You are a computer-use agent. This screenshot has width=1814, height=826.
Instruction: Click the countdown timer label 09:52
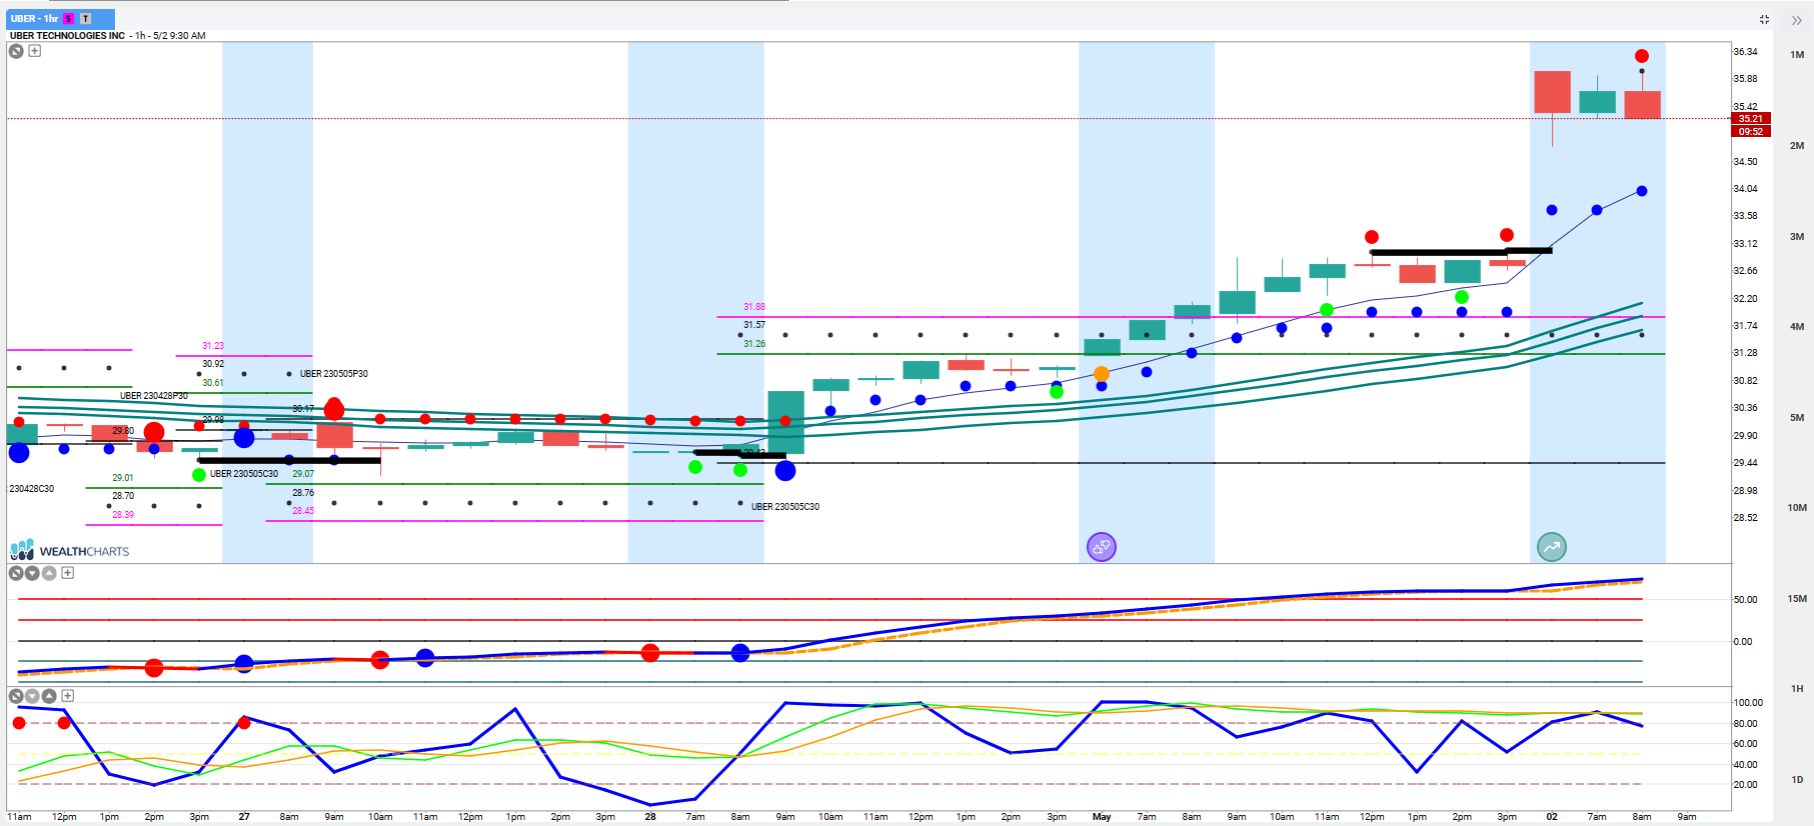pos(1751,131)
